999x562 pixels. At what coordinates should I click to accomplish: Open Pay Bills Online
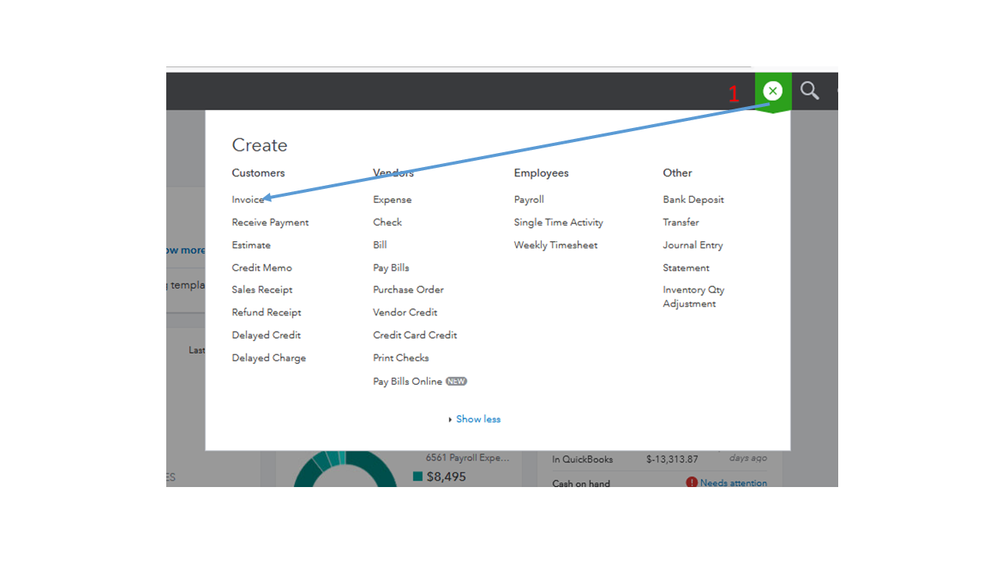(408, 382)
